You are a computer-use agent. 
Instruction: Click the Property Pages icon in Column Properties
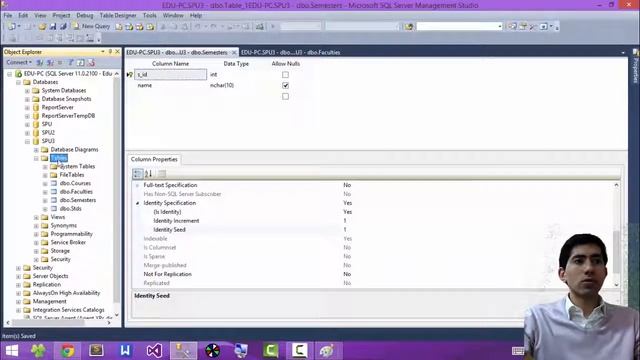tap(162, 173)
